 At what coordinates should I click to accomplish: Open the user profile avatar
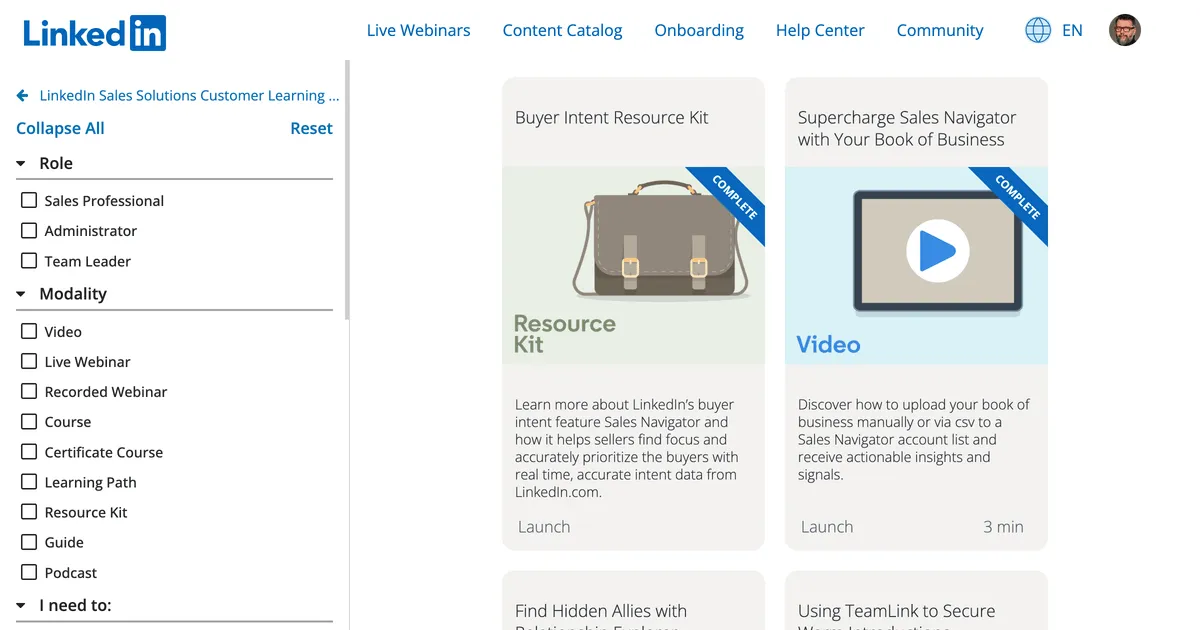click(x=1125, y=30)
